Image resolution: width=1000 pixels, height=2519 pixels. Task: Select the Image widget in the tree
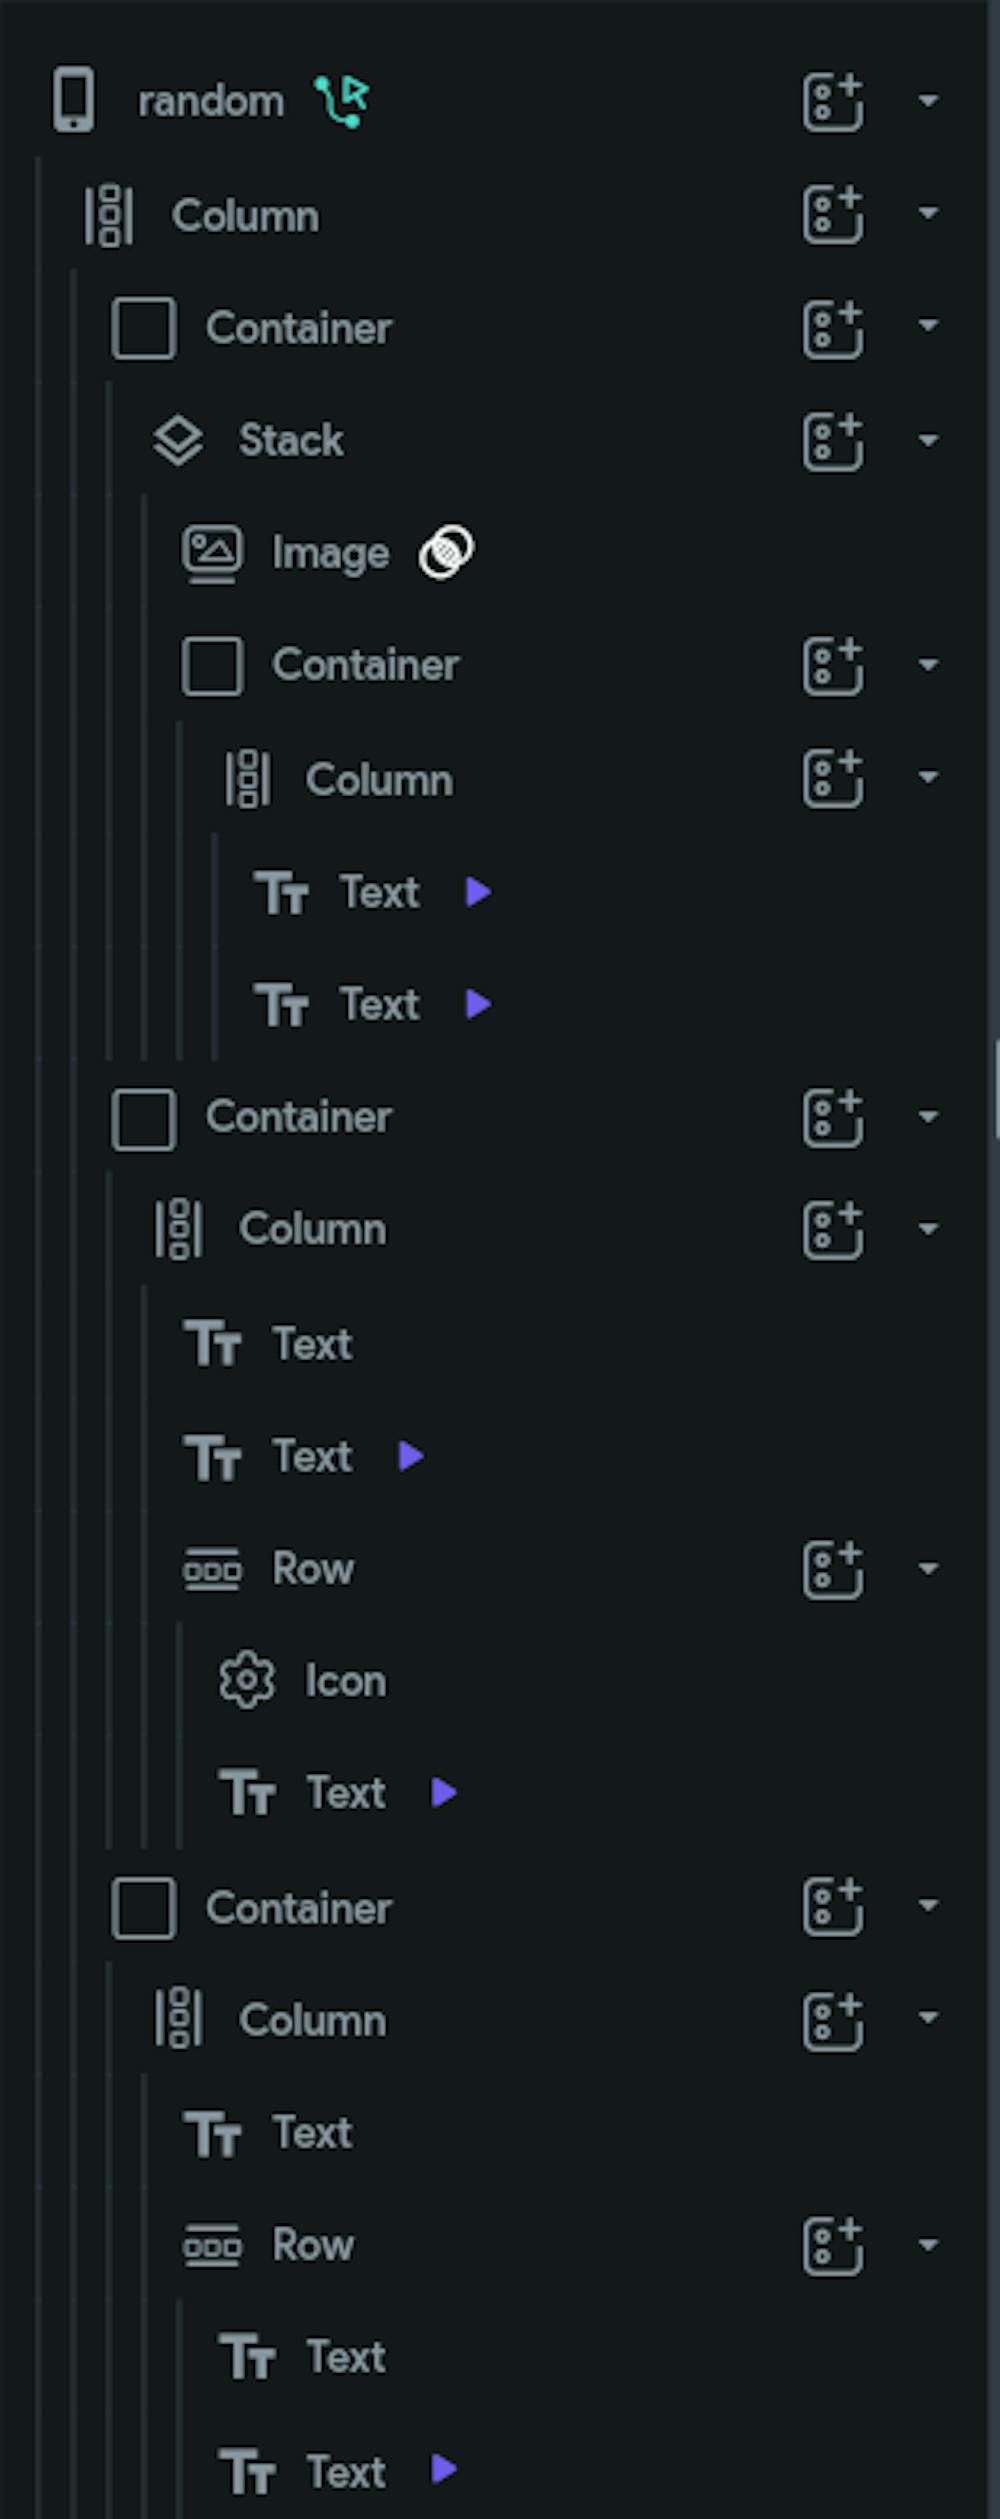point(330,553)
